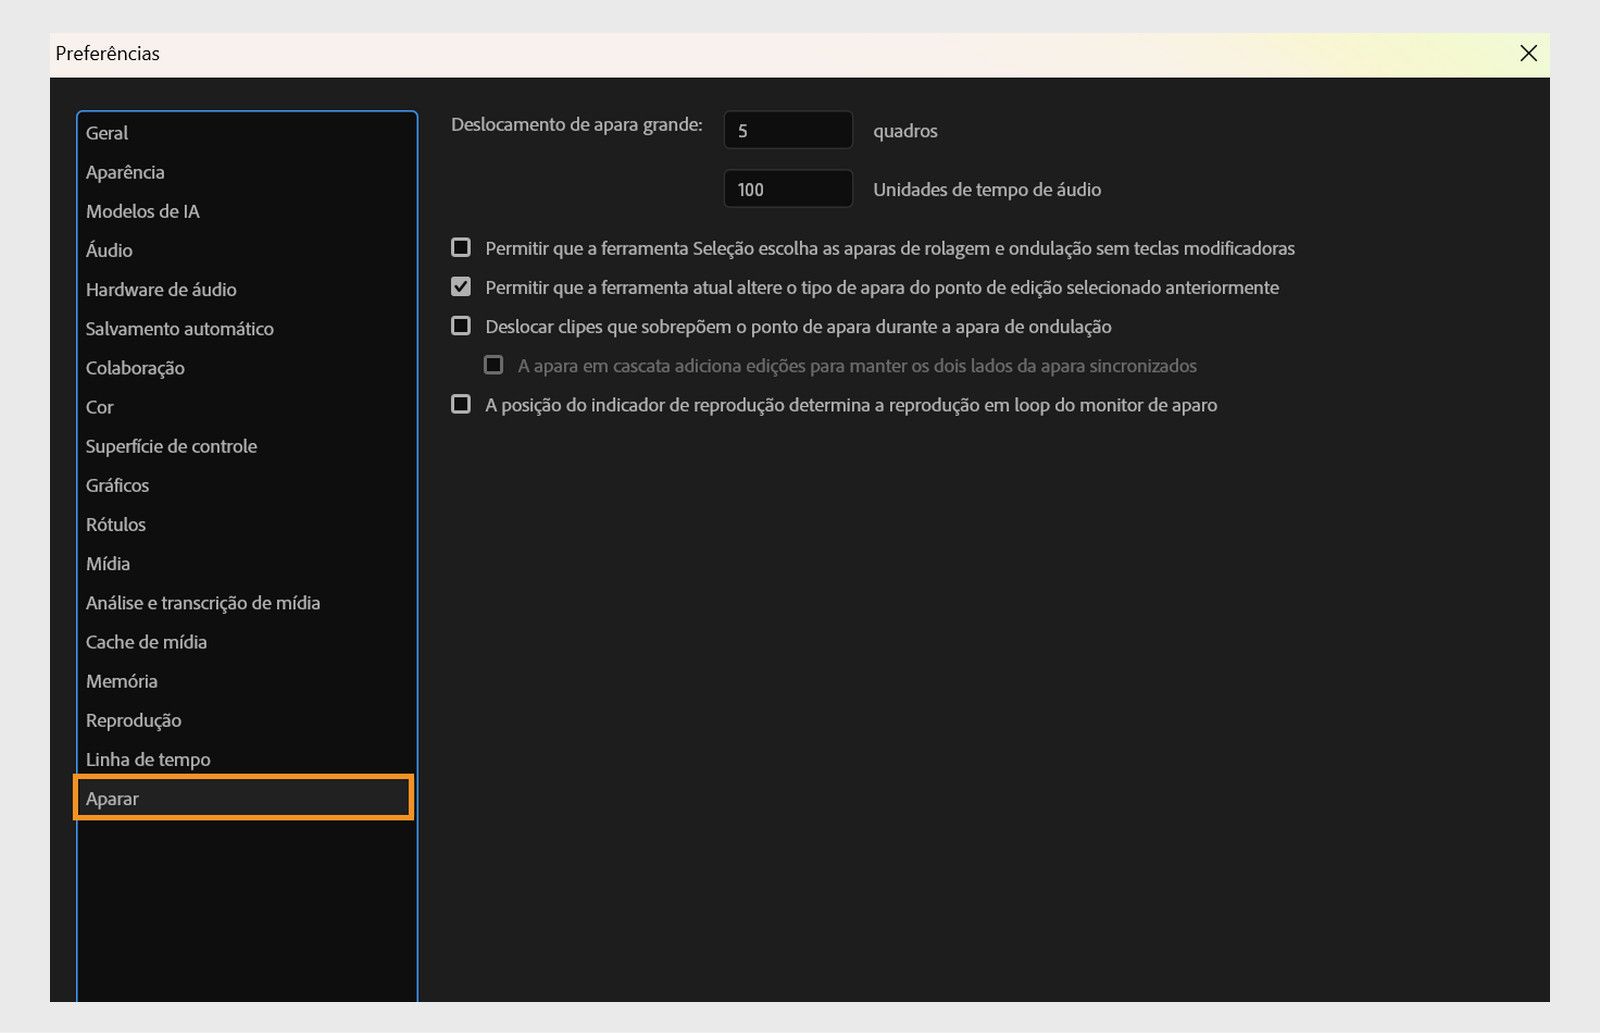
Task: Uncheck altering trim type of selected edit point
Action: pyautogui.click(x=461, y=286)
